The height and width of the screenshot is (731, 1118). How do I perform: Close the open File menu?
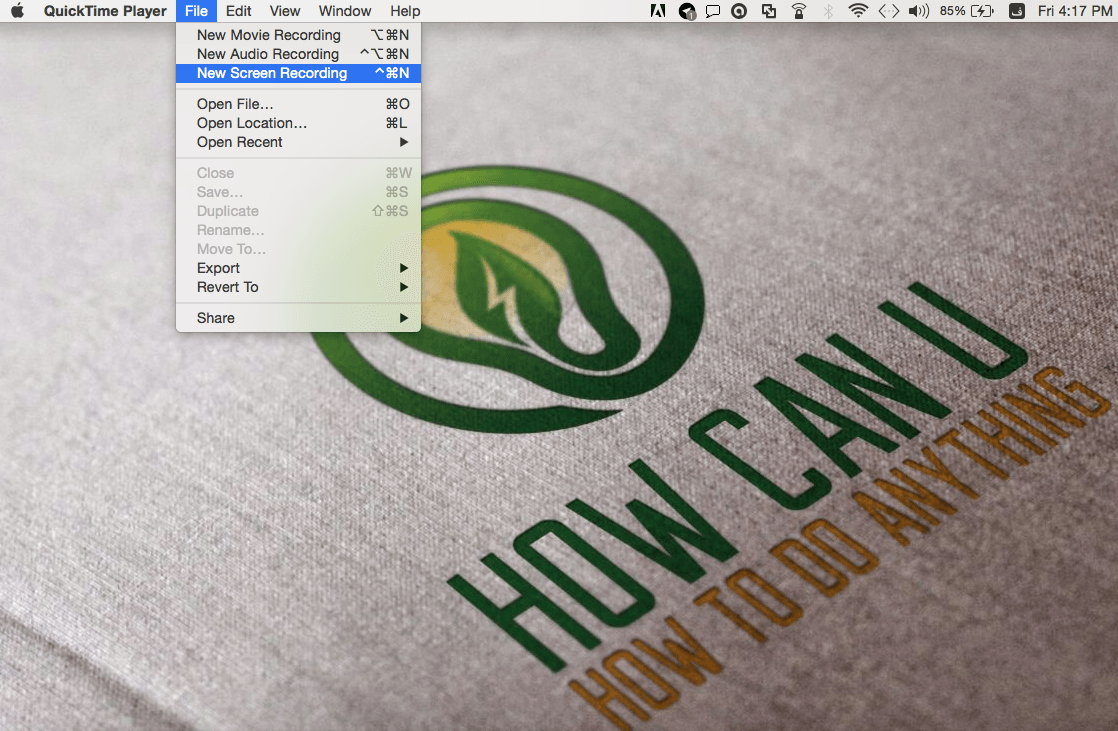(x=196, y=11)
